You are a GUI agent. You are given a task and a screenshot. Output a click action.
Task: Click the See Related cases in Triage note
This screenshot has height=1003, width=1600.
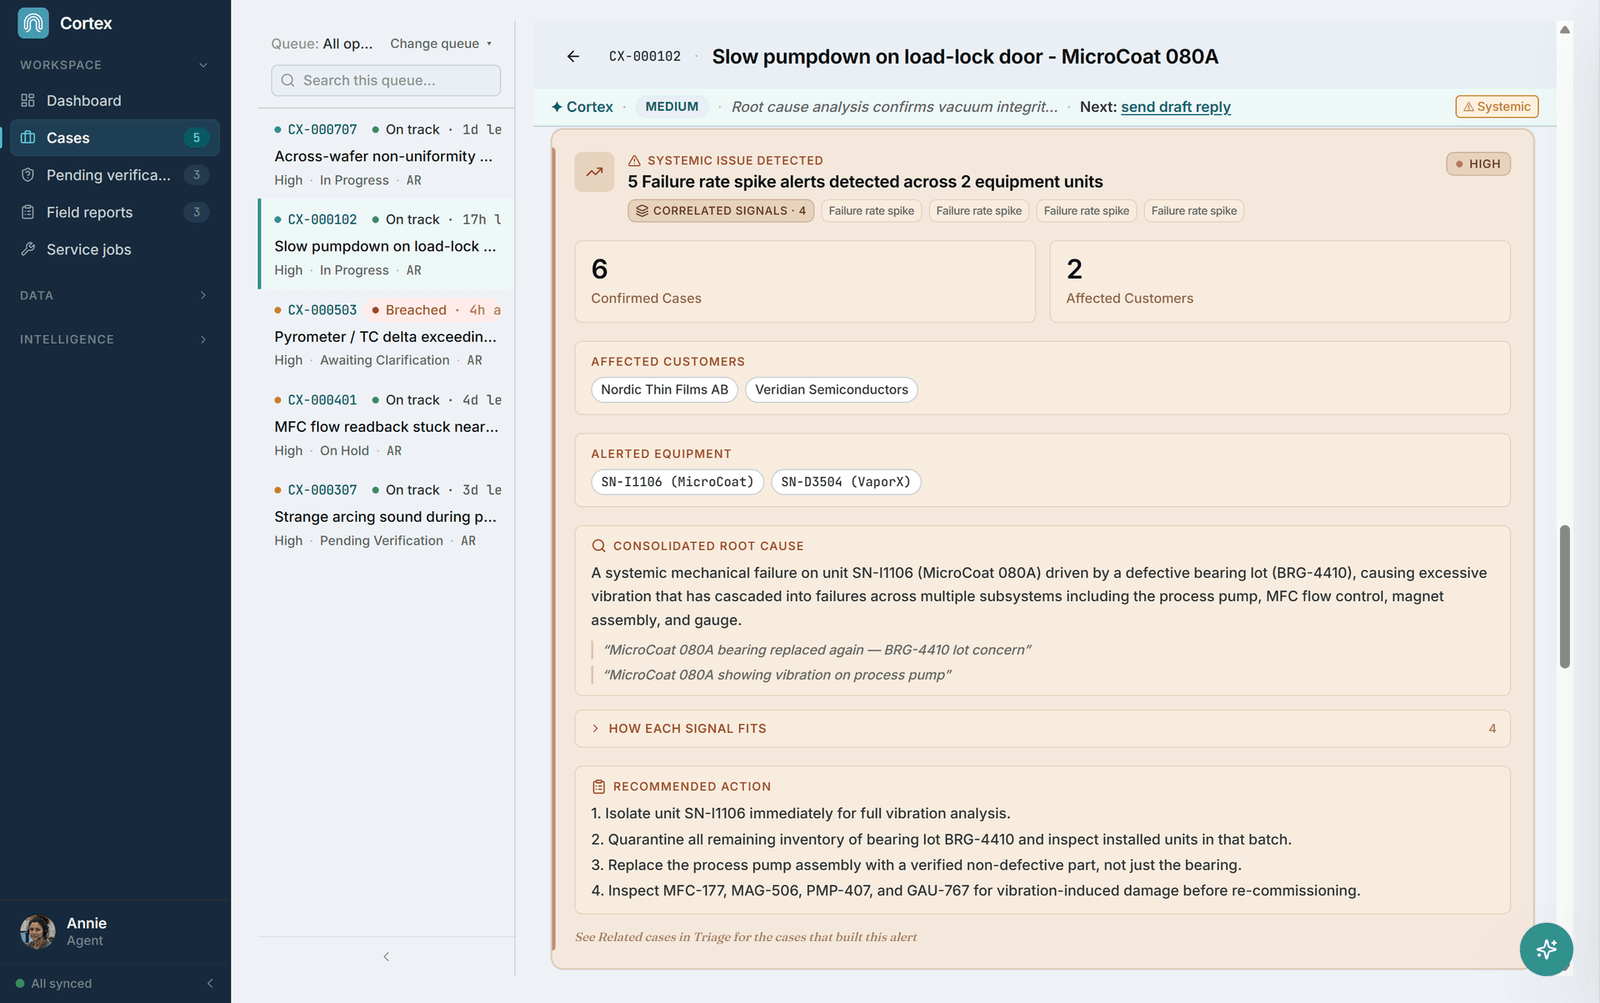[x=746, y=937]
